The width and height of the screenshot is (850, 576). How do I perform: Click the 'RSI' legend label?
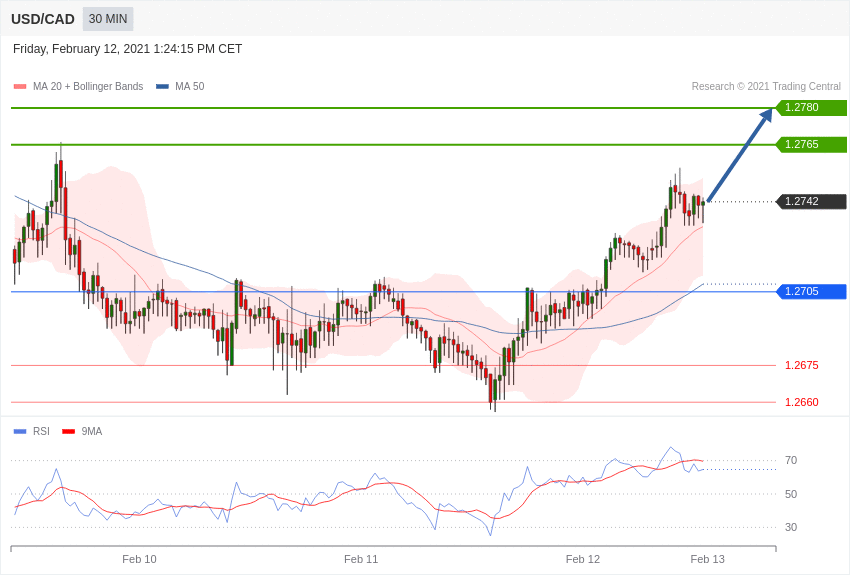[x=41, y=431]
